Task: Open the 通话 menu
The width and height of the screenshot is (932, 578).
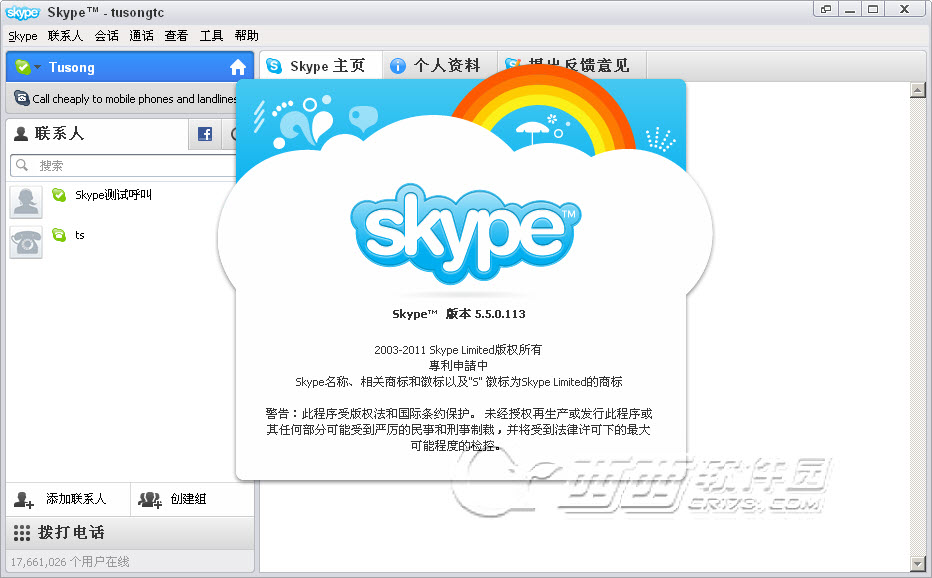Action: tap(141, 36)
